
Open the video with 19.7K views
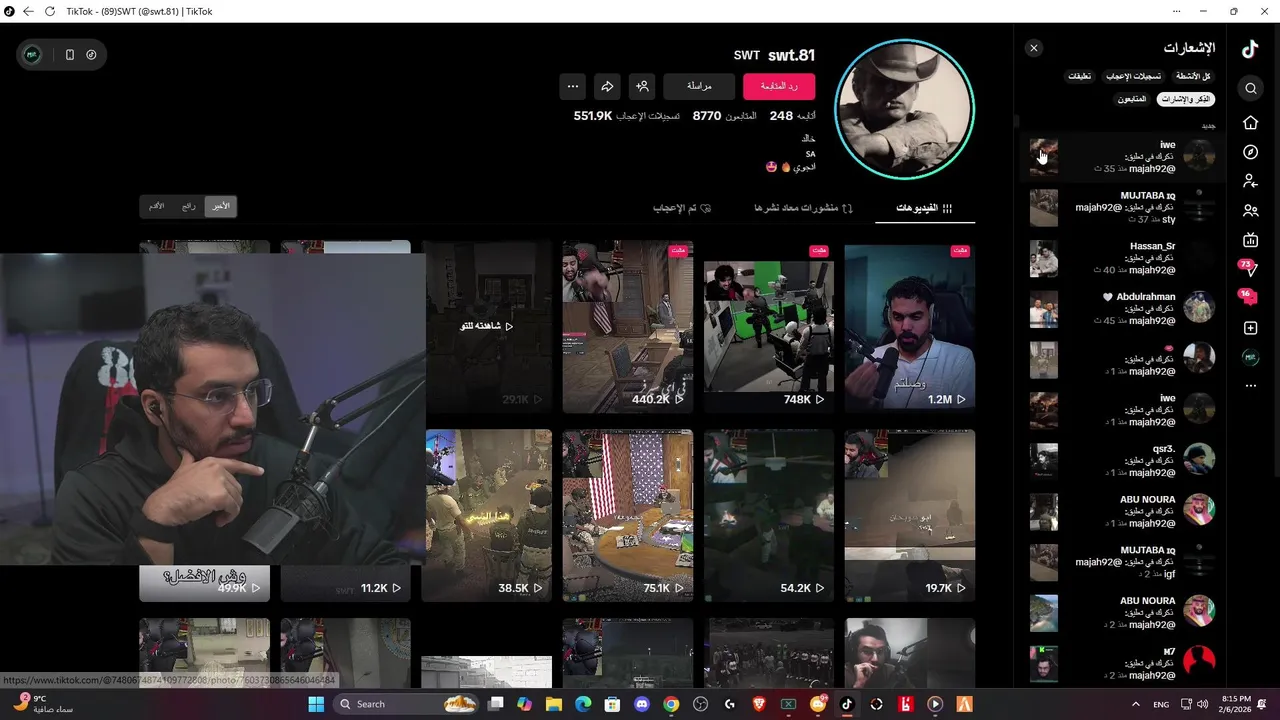(909, 515)
